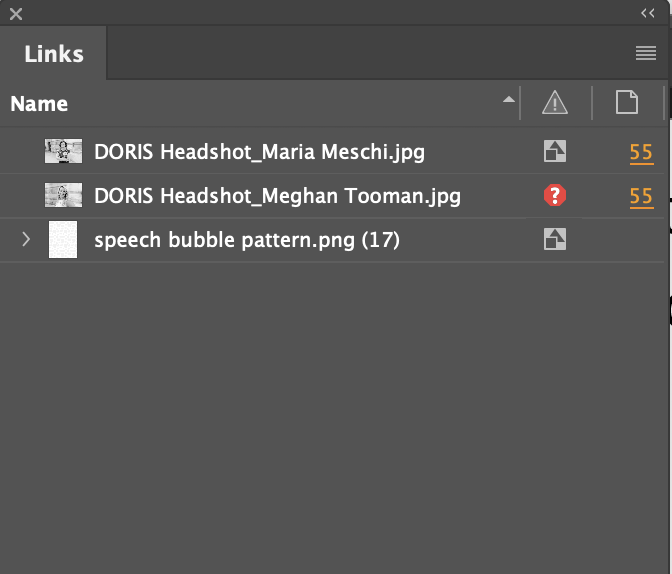Go to page 55 for Meghan Tooman
The height and width of the screenshot is (574, 672).
coord(642,197)
